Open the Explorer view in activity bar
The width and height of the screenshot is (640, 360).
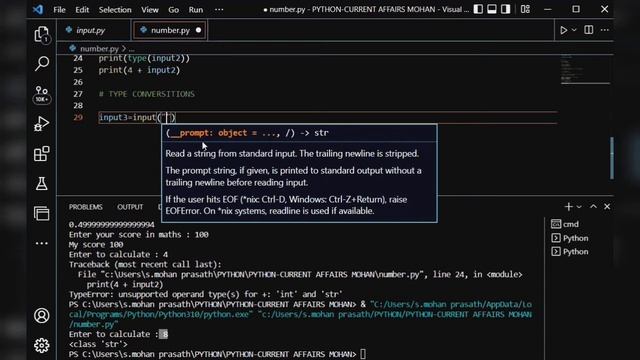pos(42,34)
